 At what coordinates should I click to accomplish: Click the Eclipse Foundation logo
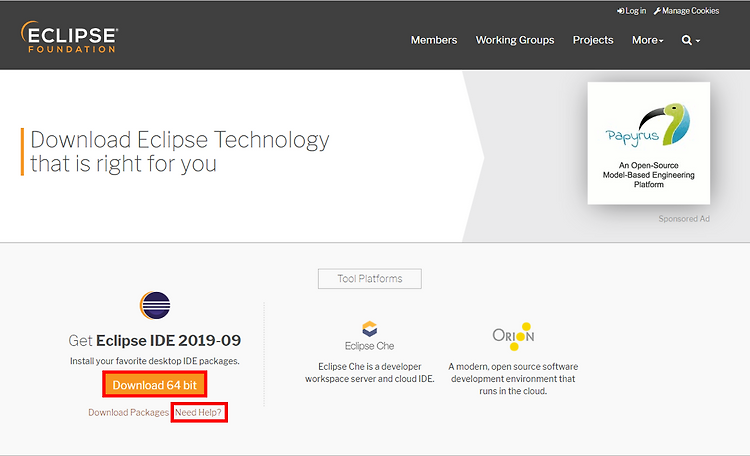coord(69,37)
